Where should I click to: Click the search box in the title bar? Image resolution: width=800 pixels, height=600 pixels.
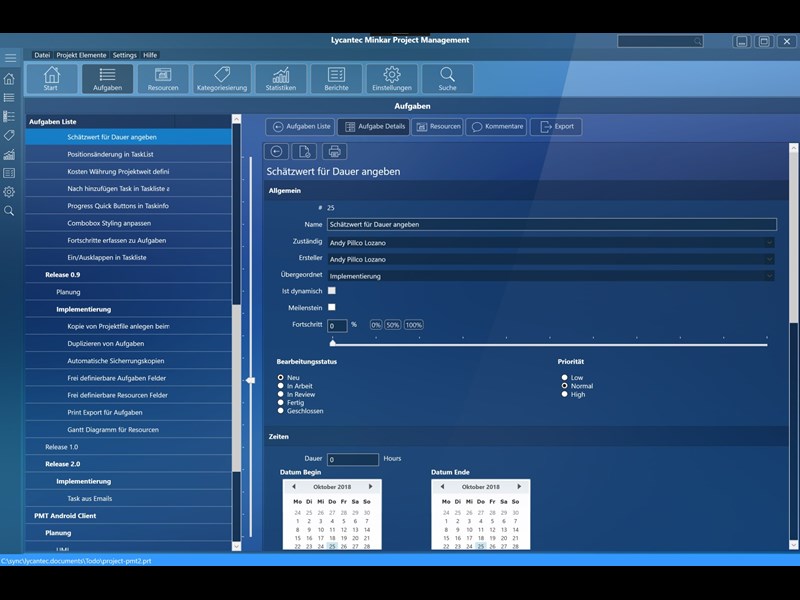[660, 41]
